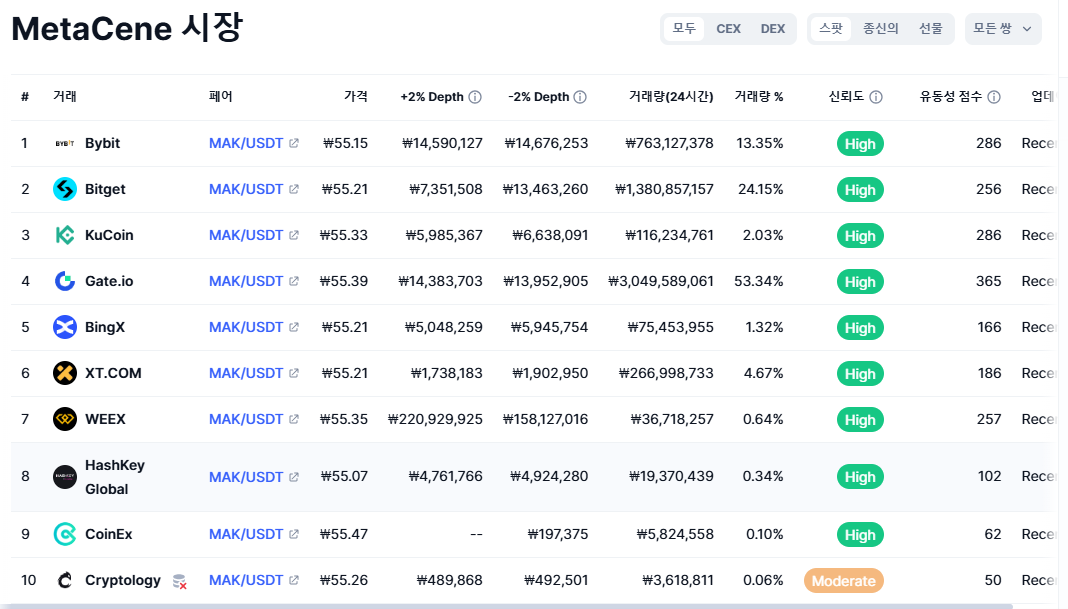
Task: Click the High badge in Bybit row
Action: 860,144
